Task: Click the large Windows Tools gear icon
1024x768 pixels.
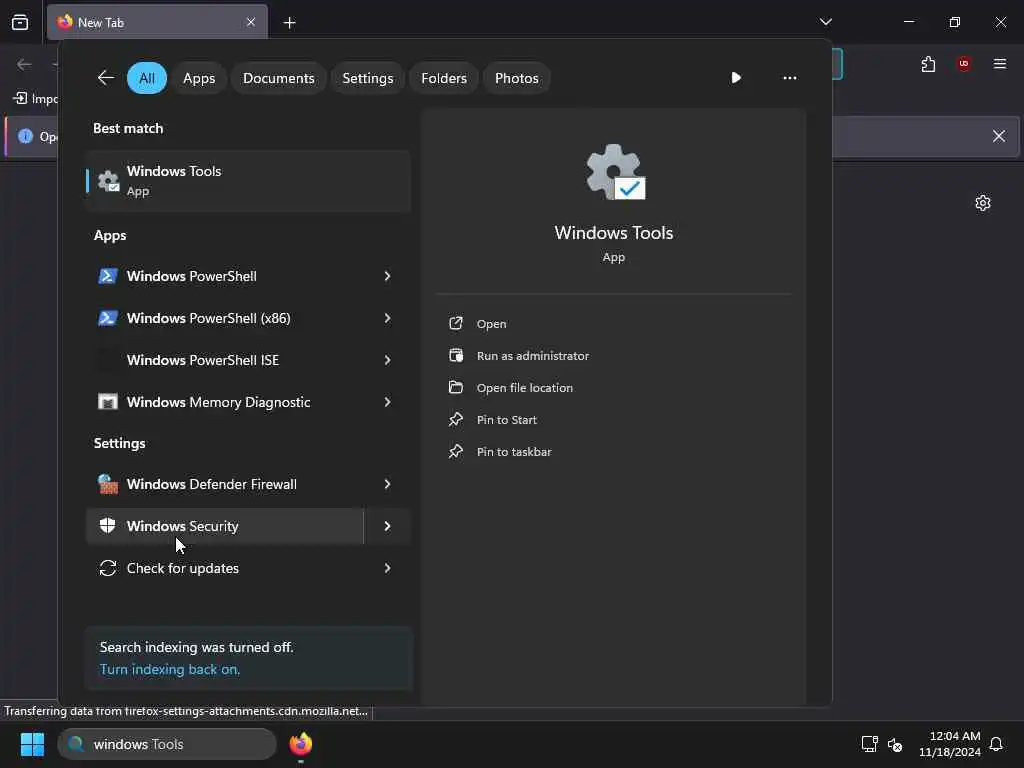Action: click(615, 172)
